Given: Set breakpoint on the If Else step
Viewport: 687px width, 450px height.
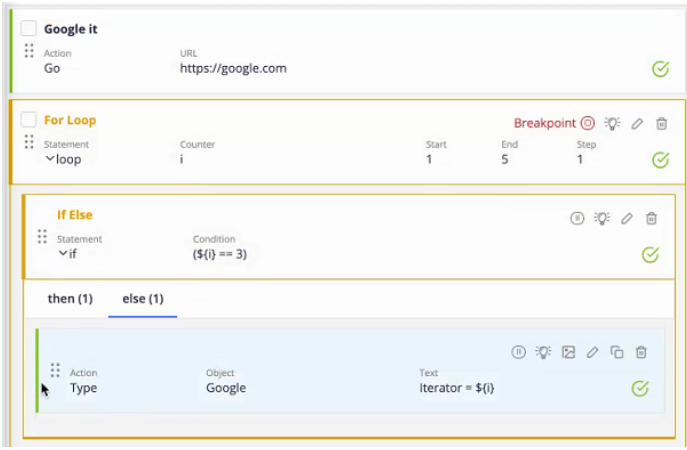Looking at the screenshot, I should click(x=577, y=218).
